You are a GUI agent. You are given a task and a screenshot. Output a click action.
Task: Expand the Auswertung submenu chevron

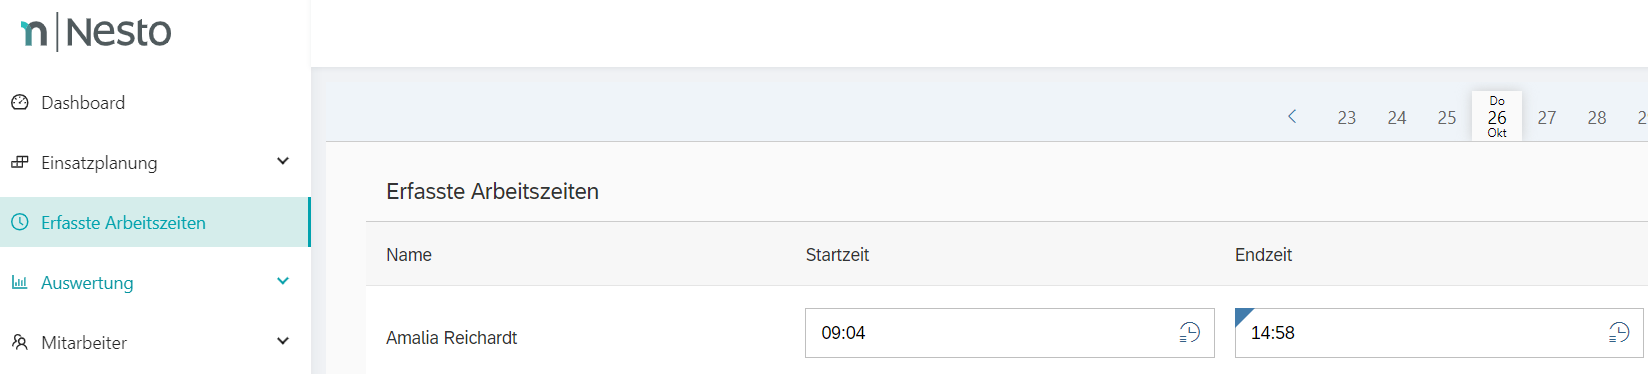coord(283,281)
